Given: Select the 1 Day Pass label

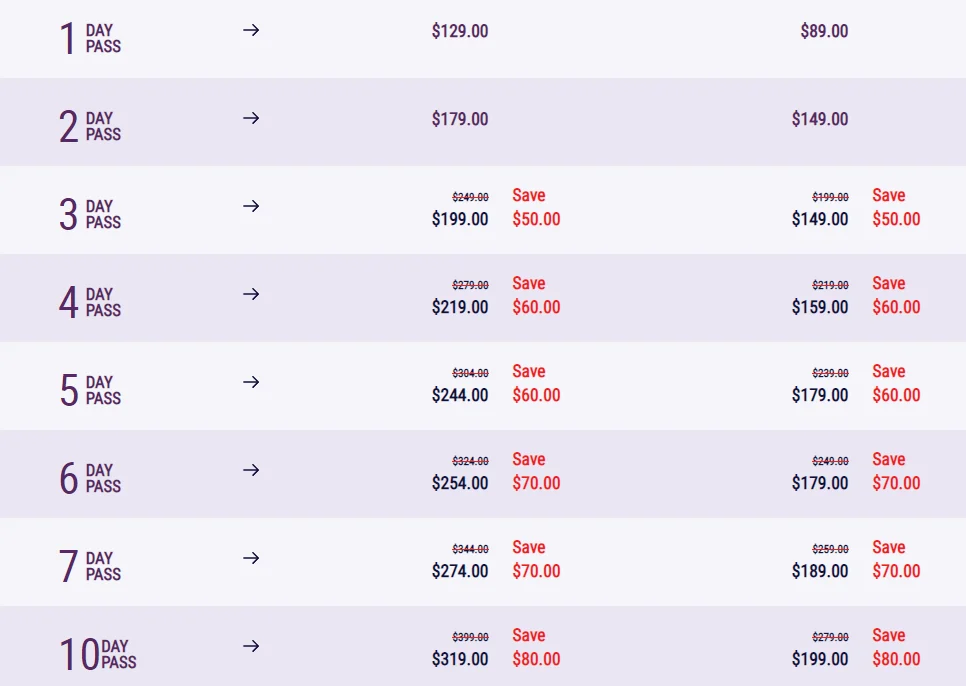Looking at the screenshot, I should [90, 38].
